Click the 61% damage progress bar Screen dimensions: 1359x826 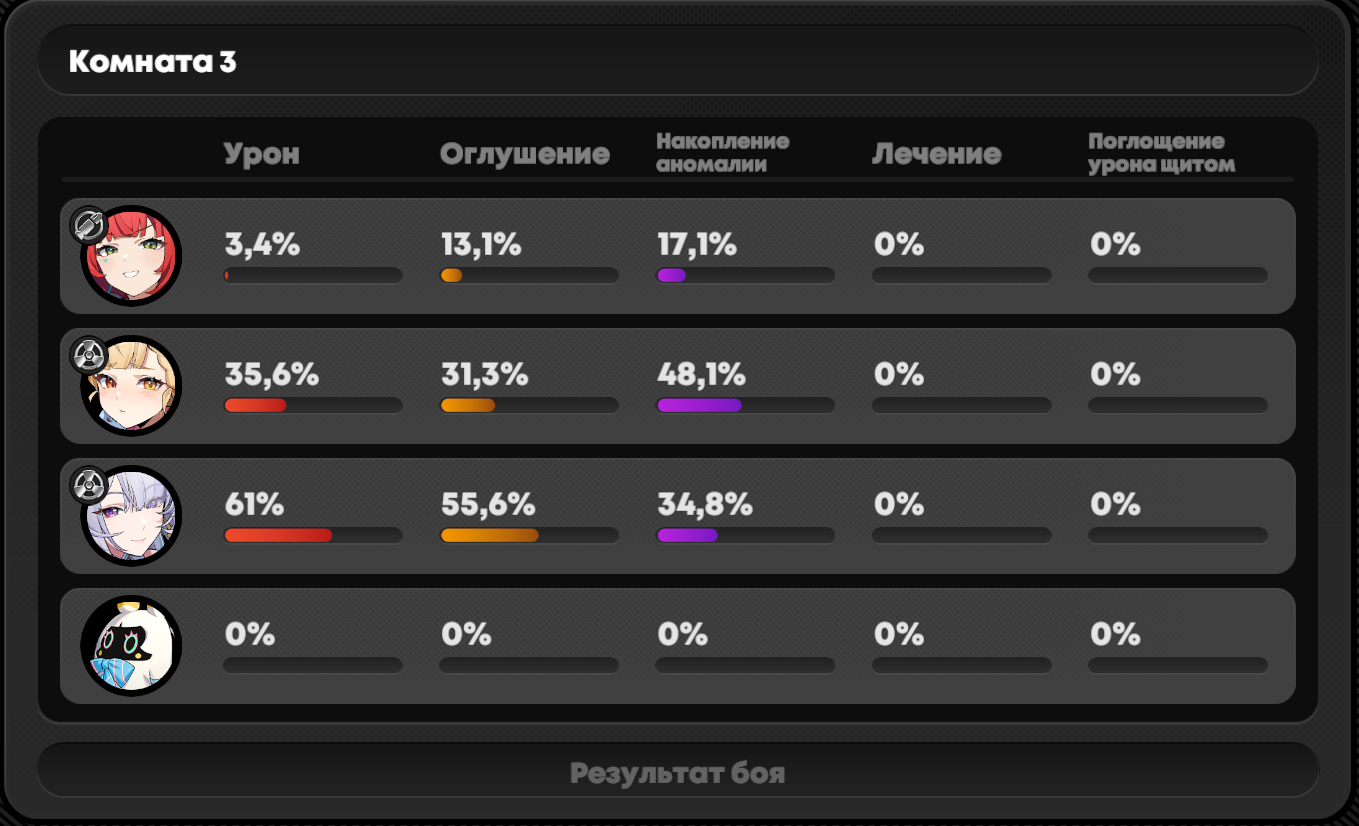[x=313, y=535]
